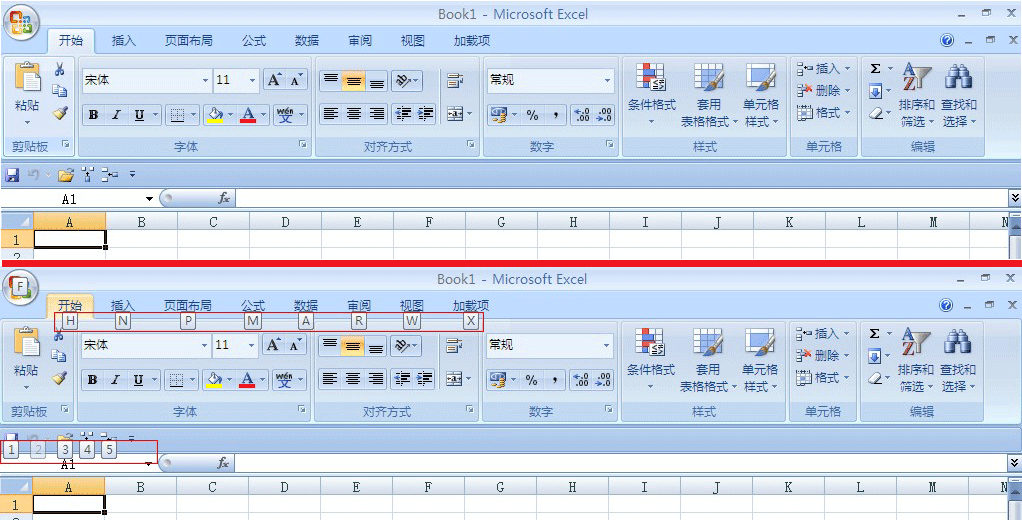Viewport: 1022px width, 520px height.
Task: Open the borders dropdown arrow in upper window
Action: (193, 115)
